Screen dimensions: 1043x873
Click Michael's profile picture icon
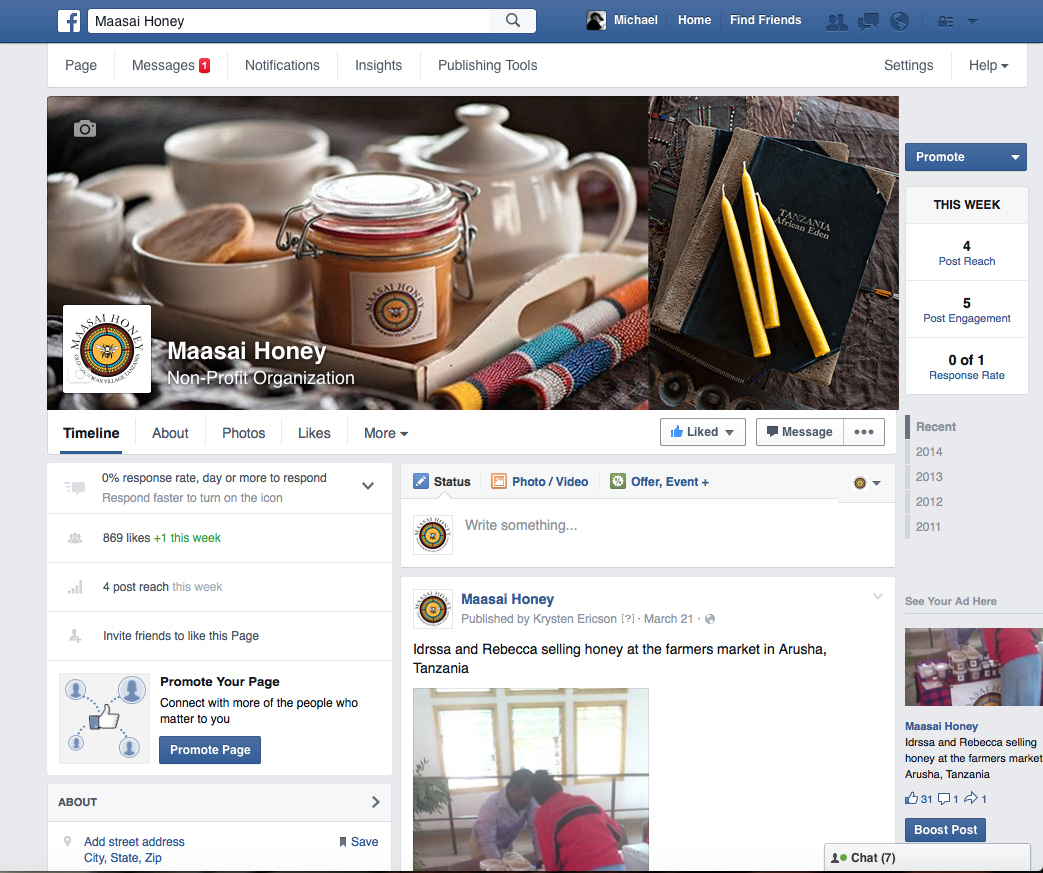click(x=596, y=21)
